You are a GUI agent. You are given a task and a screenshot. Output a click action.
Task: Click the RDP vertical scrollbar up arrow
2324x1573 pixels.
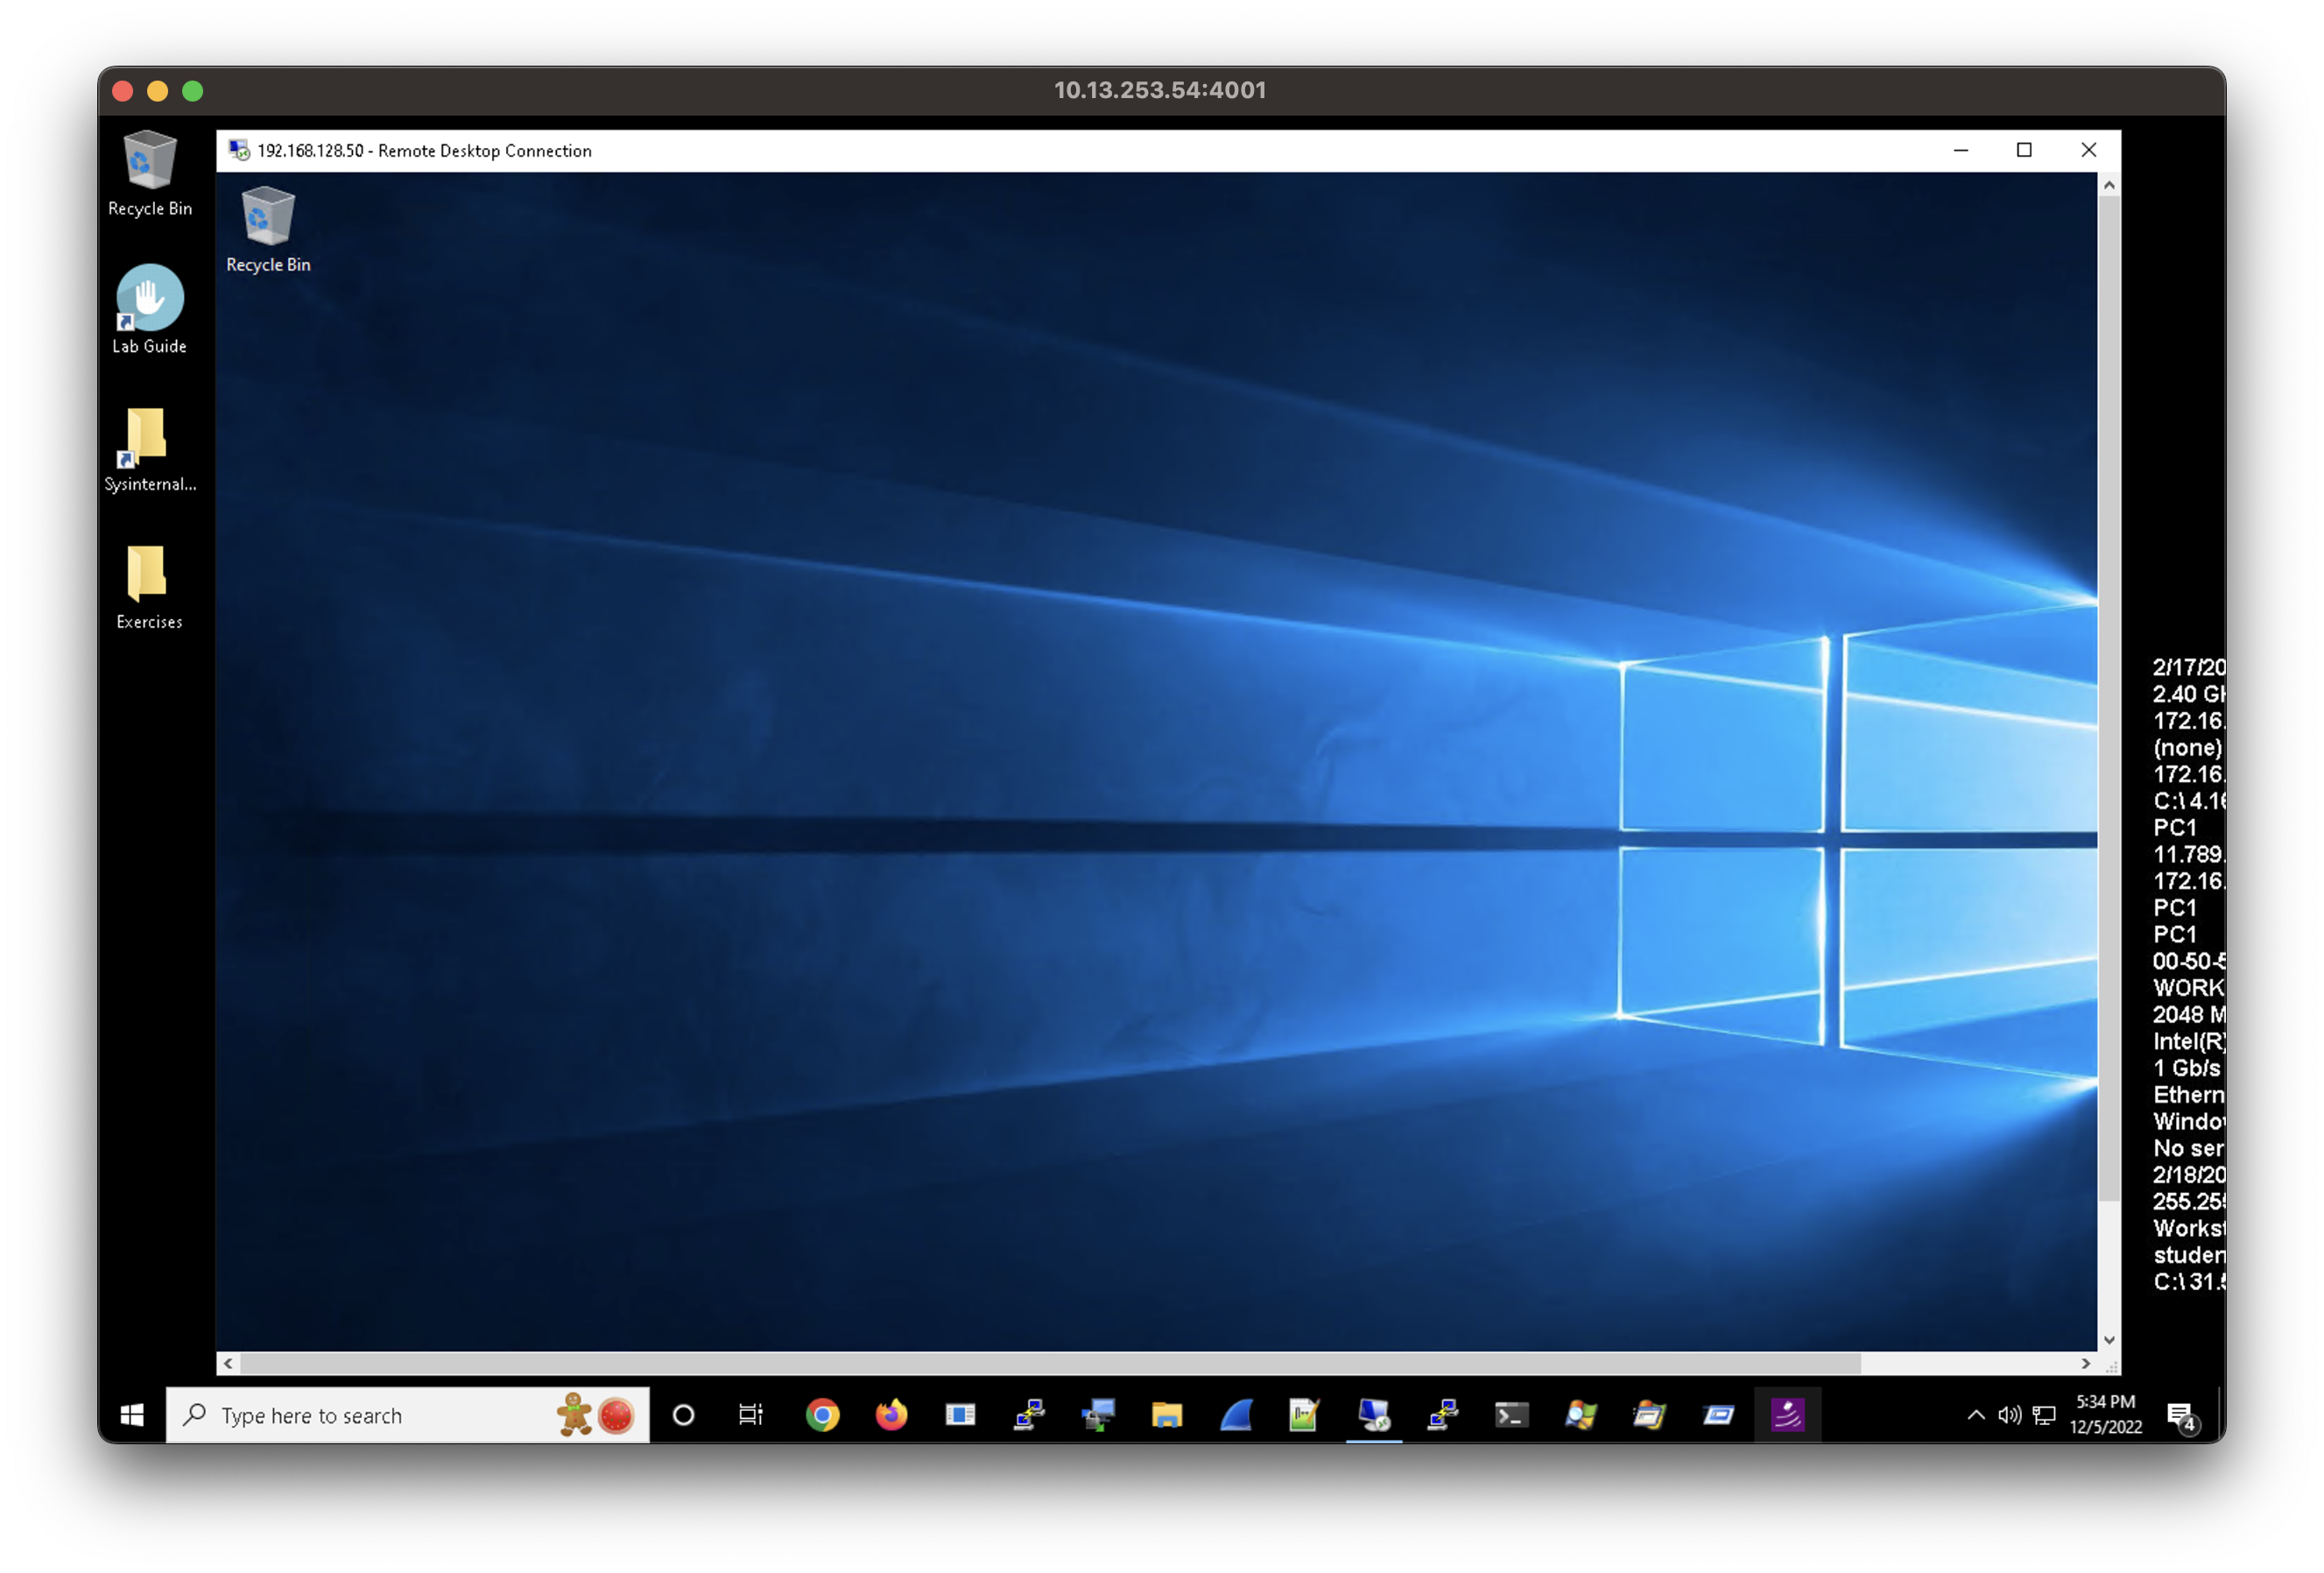click(2108, 185)
